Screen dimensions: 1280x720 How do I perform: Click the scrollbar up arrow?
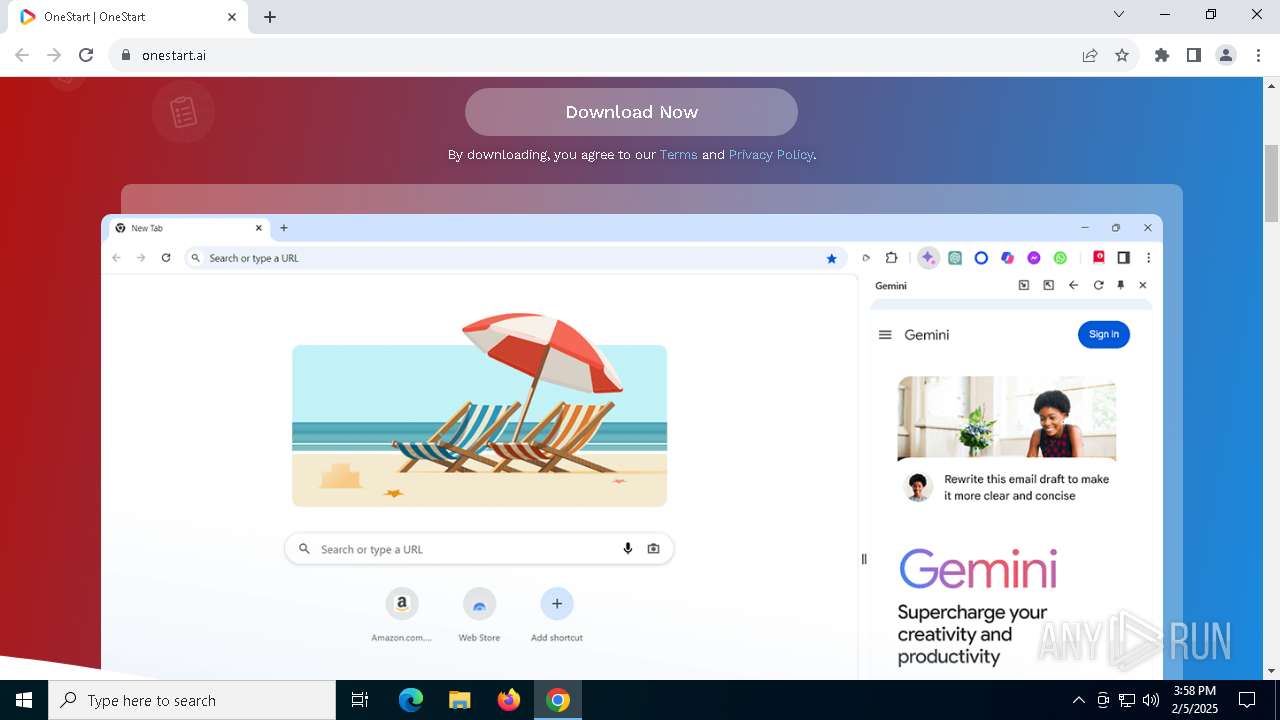[x=1272, y=85]
